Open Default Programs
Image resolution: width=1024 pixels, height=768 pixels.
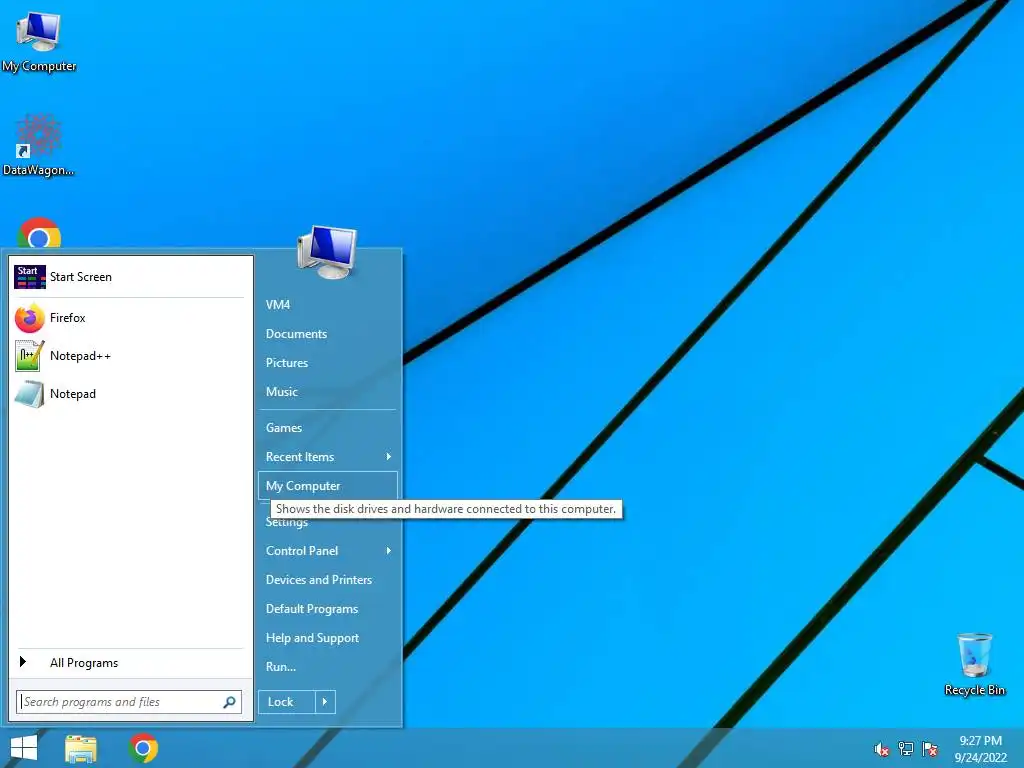pos(327,609)
